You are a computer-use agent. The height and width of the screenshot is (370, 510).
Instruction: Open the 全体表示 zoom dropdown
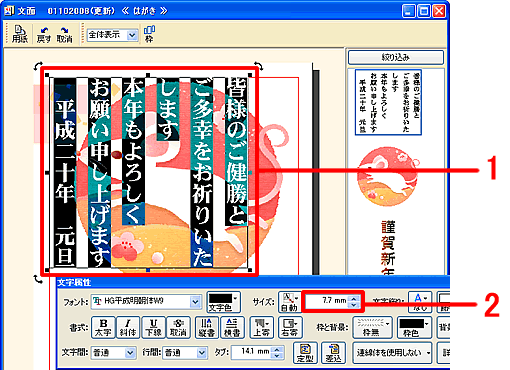132,35
